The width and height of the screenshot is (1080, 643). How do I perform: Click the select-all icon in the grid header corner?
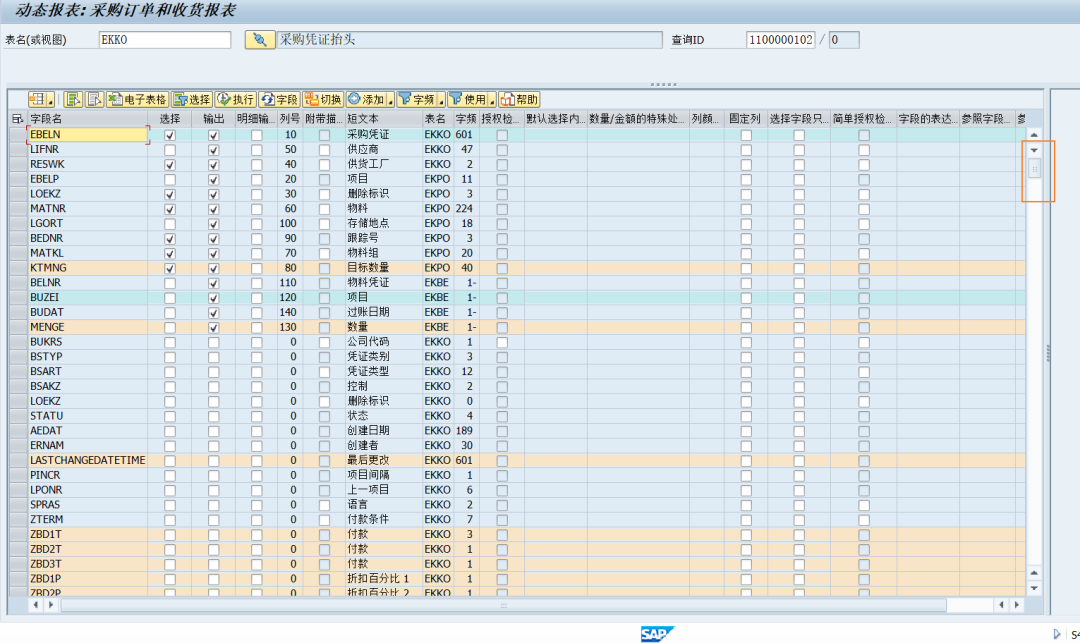[x=17, y=119]
